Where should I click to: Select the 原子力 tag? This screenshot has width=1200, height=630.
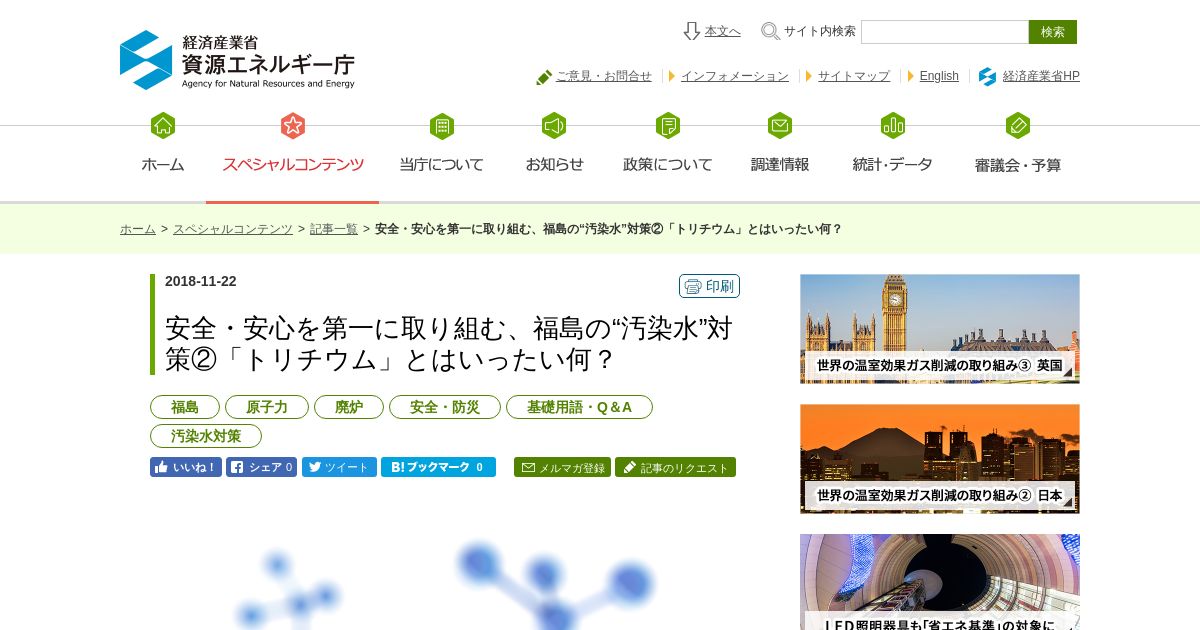(267, 407)
